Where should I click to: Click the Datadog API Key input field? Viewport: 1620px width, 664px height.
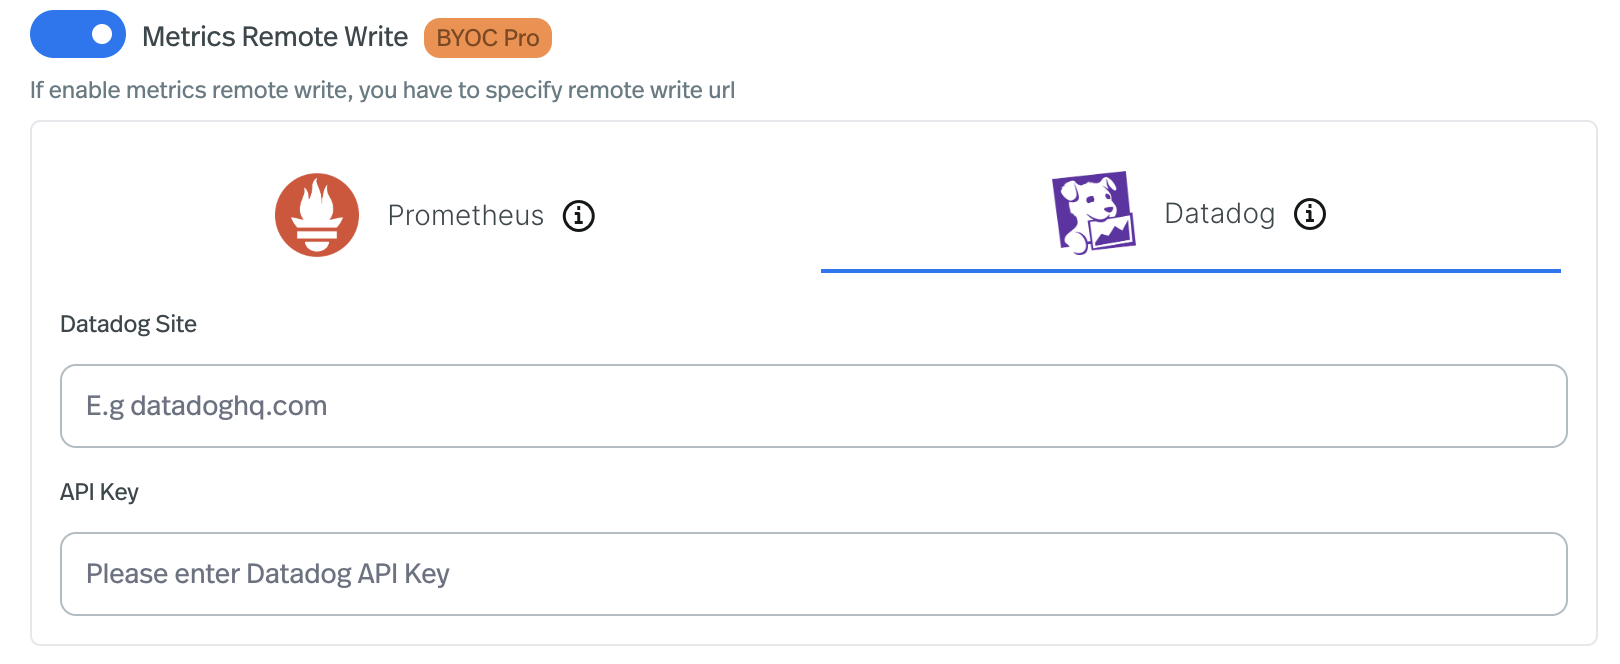point(810,573)
